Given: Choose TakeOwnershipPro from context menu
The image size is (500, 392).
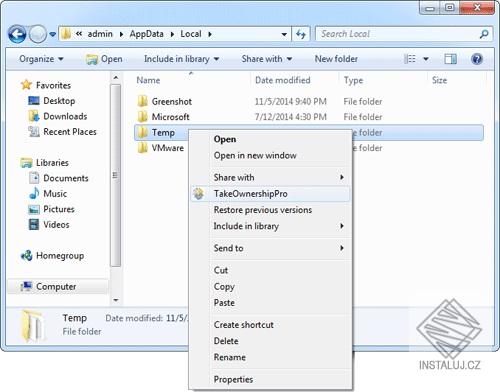Looking at the screenshot, I should point(271,194).
